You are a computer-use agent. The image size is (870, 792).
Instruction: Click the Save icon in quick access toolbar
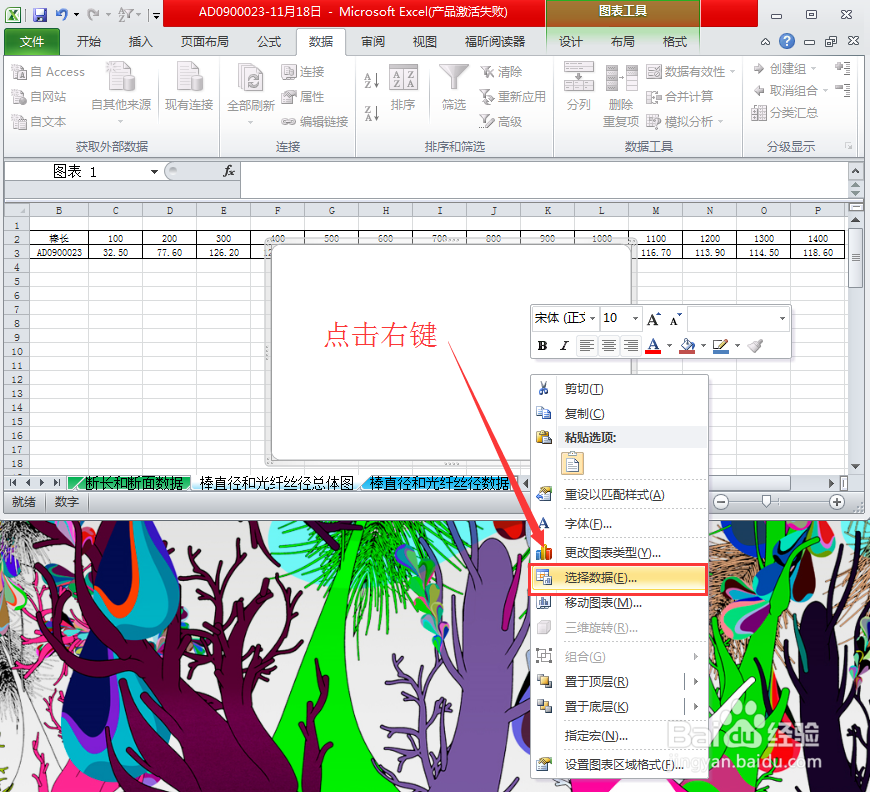coord(39,14)
